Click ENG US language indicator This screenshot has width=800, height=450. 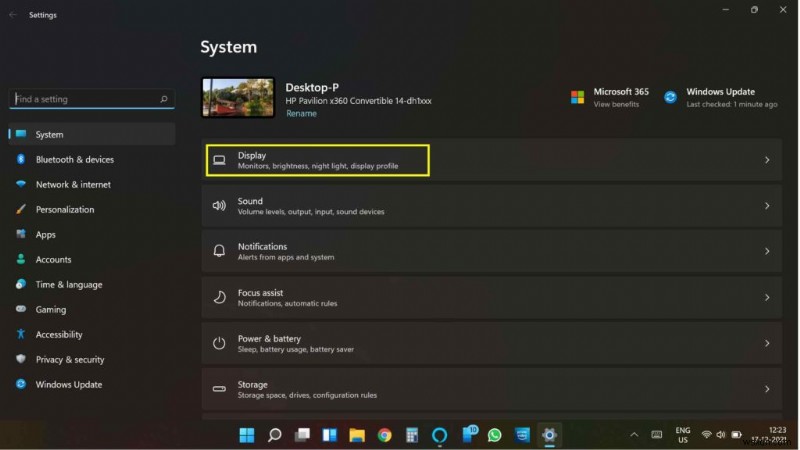point(683,435)
